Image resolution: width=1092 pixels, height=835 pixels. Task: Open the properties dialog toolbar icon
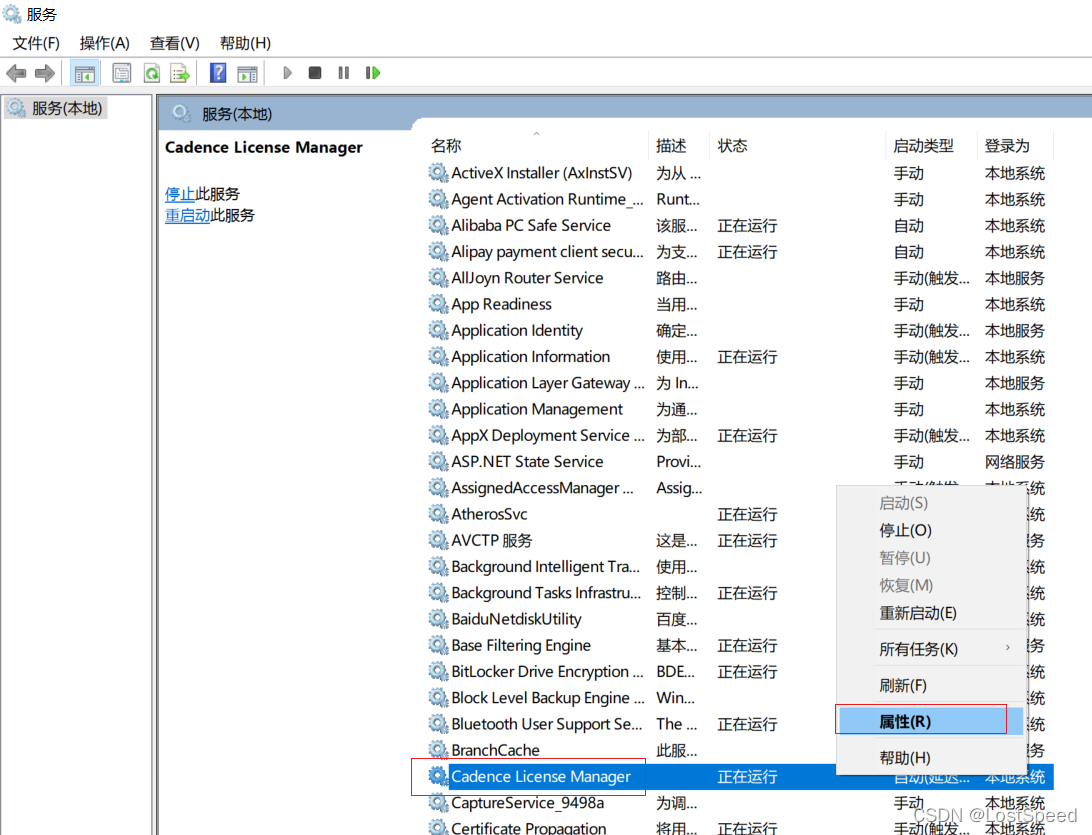coord(120,72)
